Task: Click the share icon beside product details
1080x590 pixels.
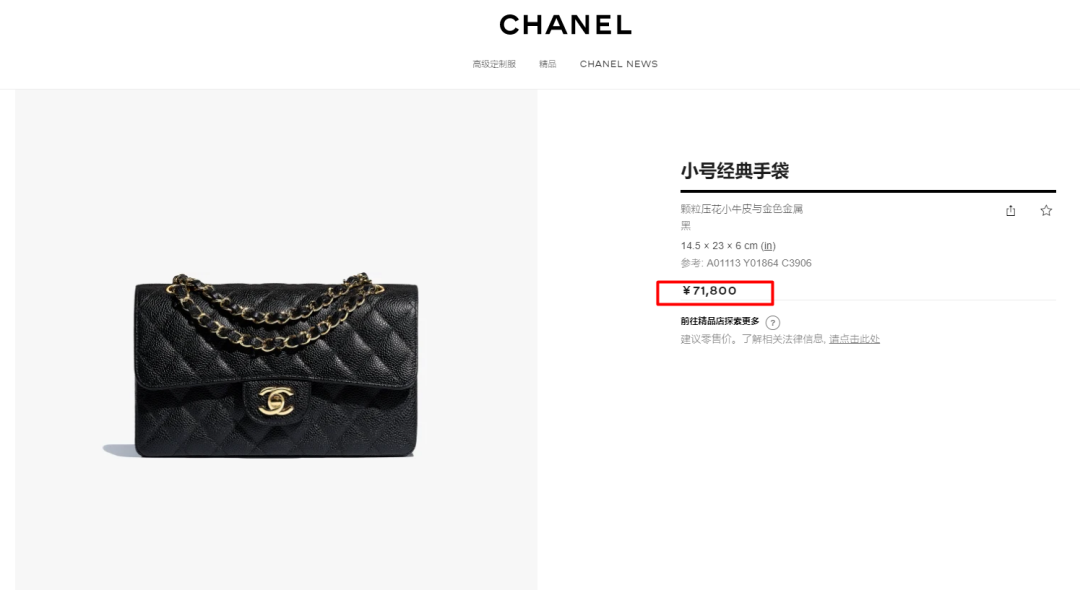Action: click(x=1010, y=211)
